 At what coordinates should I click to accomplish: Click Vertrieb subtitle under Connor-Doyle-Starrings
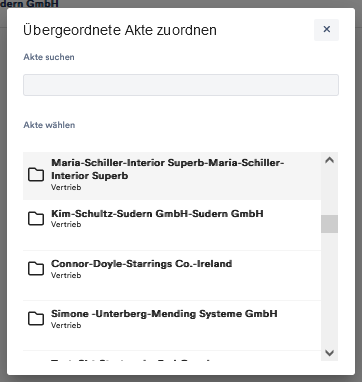(x=66, y=275)
